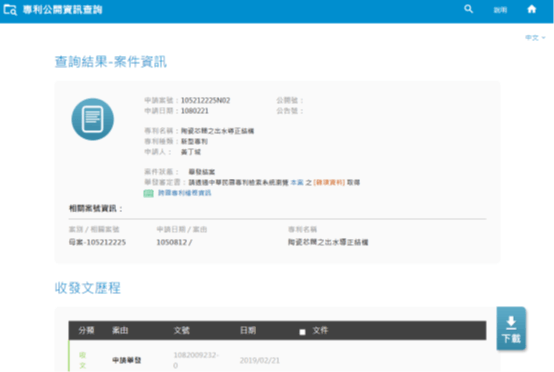Viewport: 554px width, 372px height.
Task: Open the cross-country patent info link
Action: [184, 193]
